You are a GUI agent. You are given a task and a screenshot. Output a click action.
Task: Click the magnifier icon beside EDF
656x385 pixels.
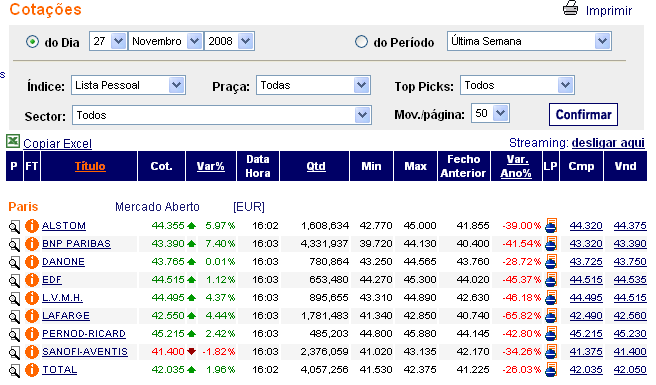(x=14, y=280)
